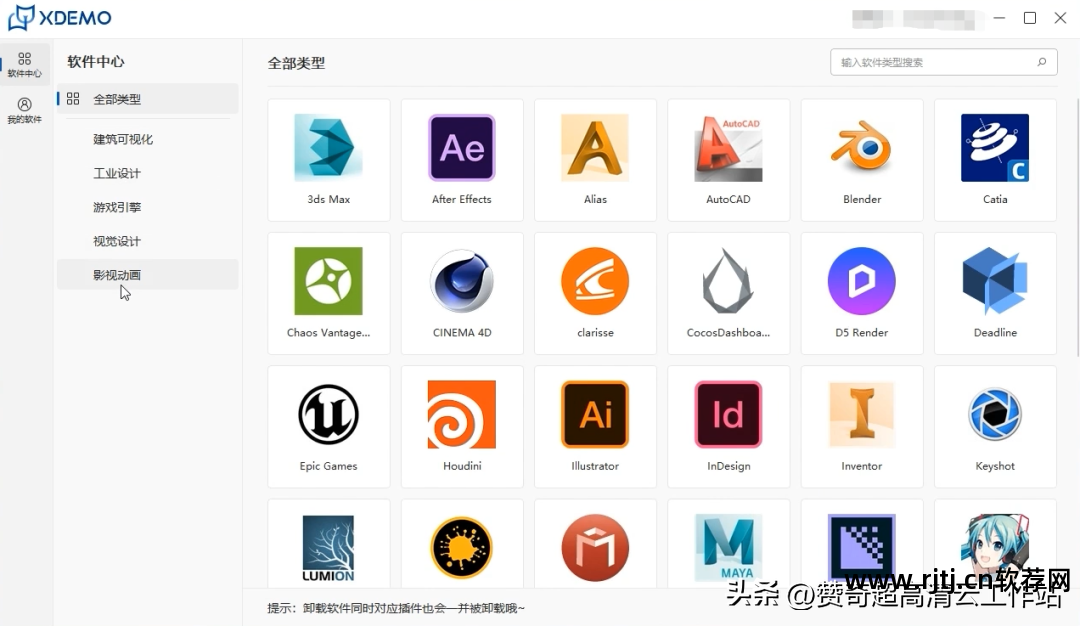This screenshot has height=626, width=1080.
Task: Open the red cube app icon beside Maya
Action: click(x=595, y=548)
